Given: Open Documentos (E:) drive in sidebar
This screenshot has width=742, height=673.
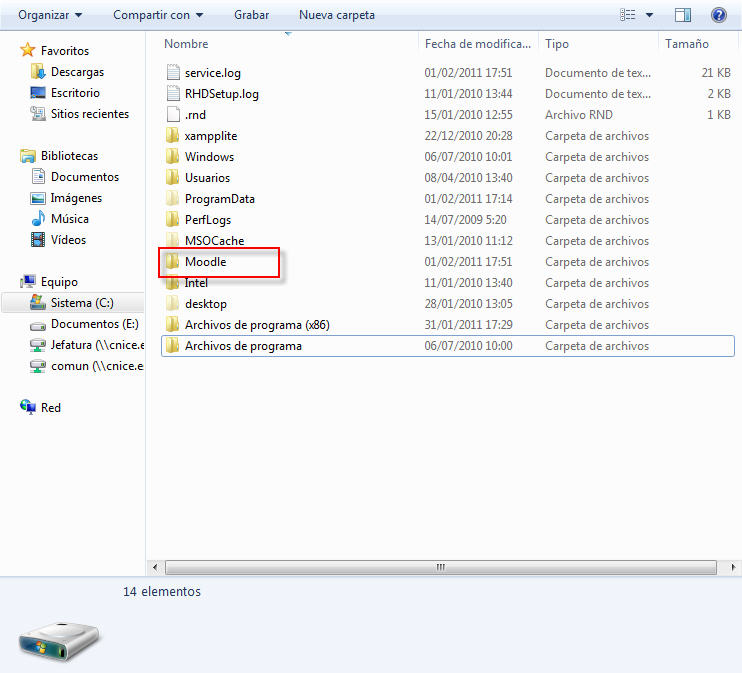Looking at the screenshot, I should point(94,324).
